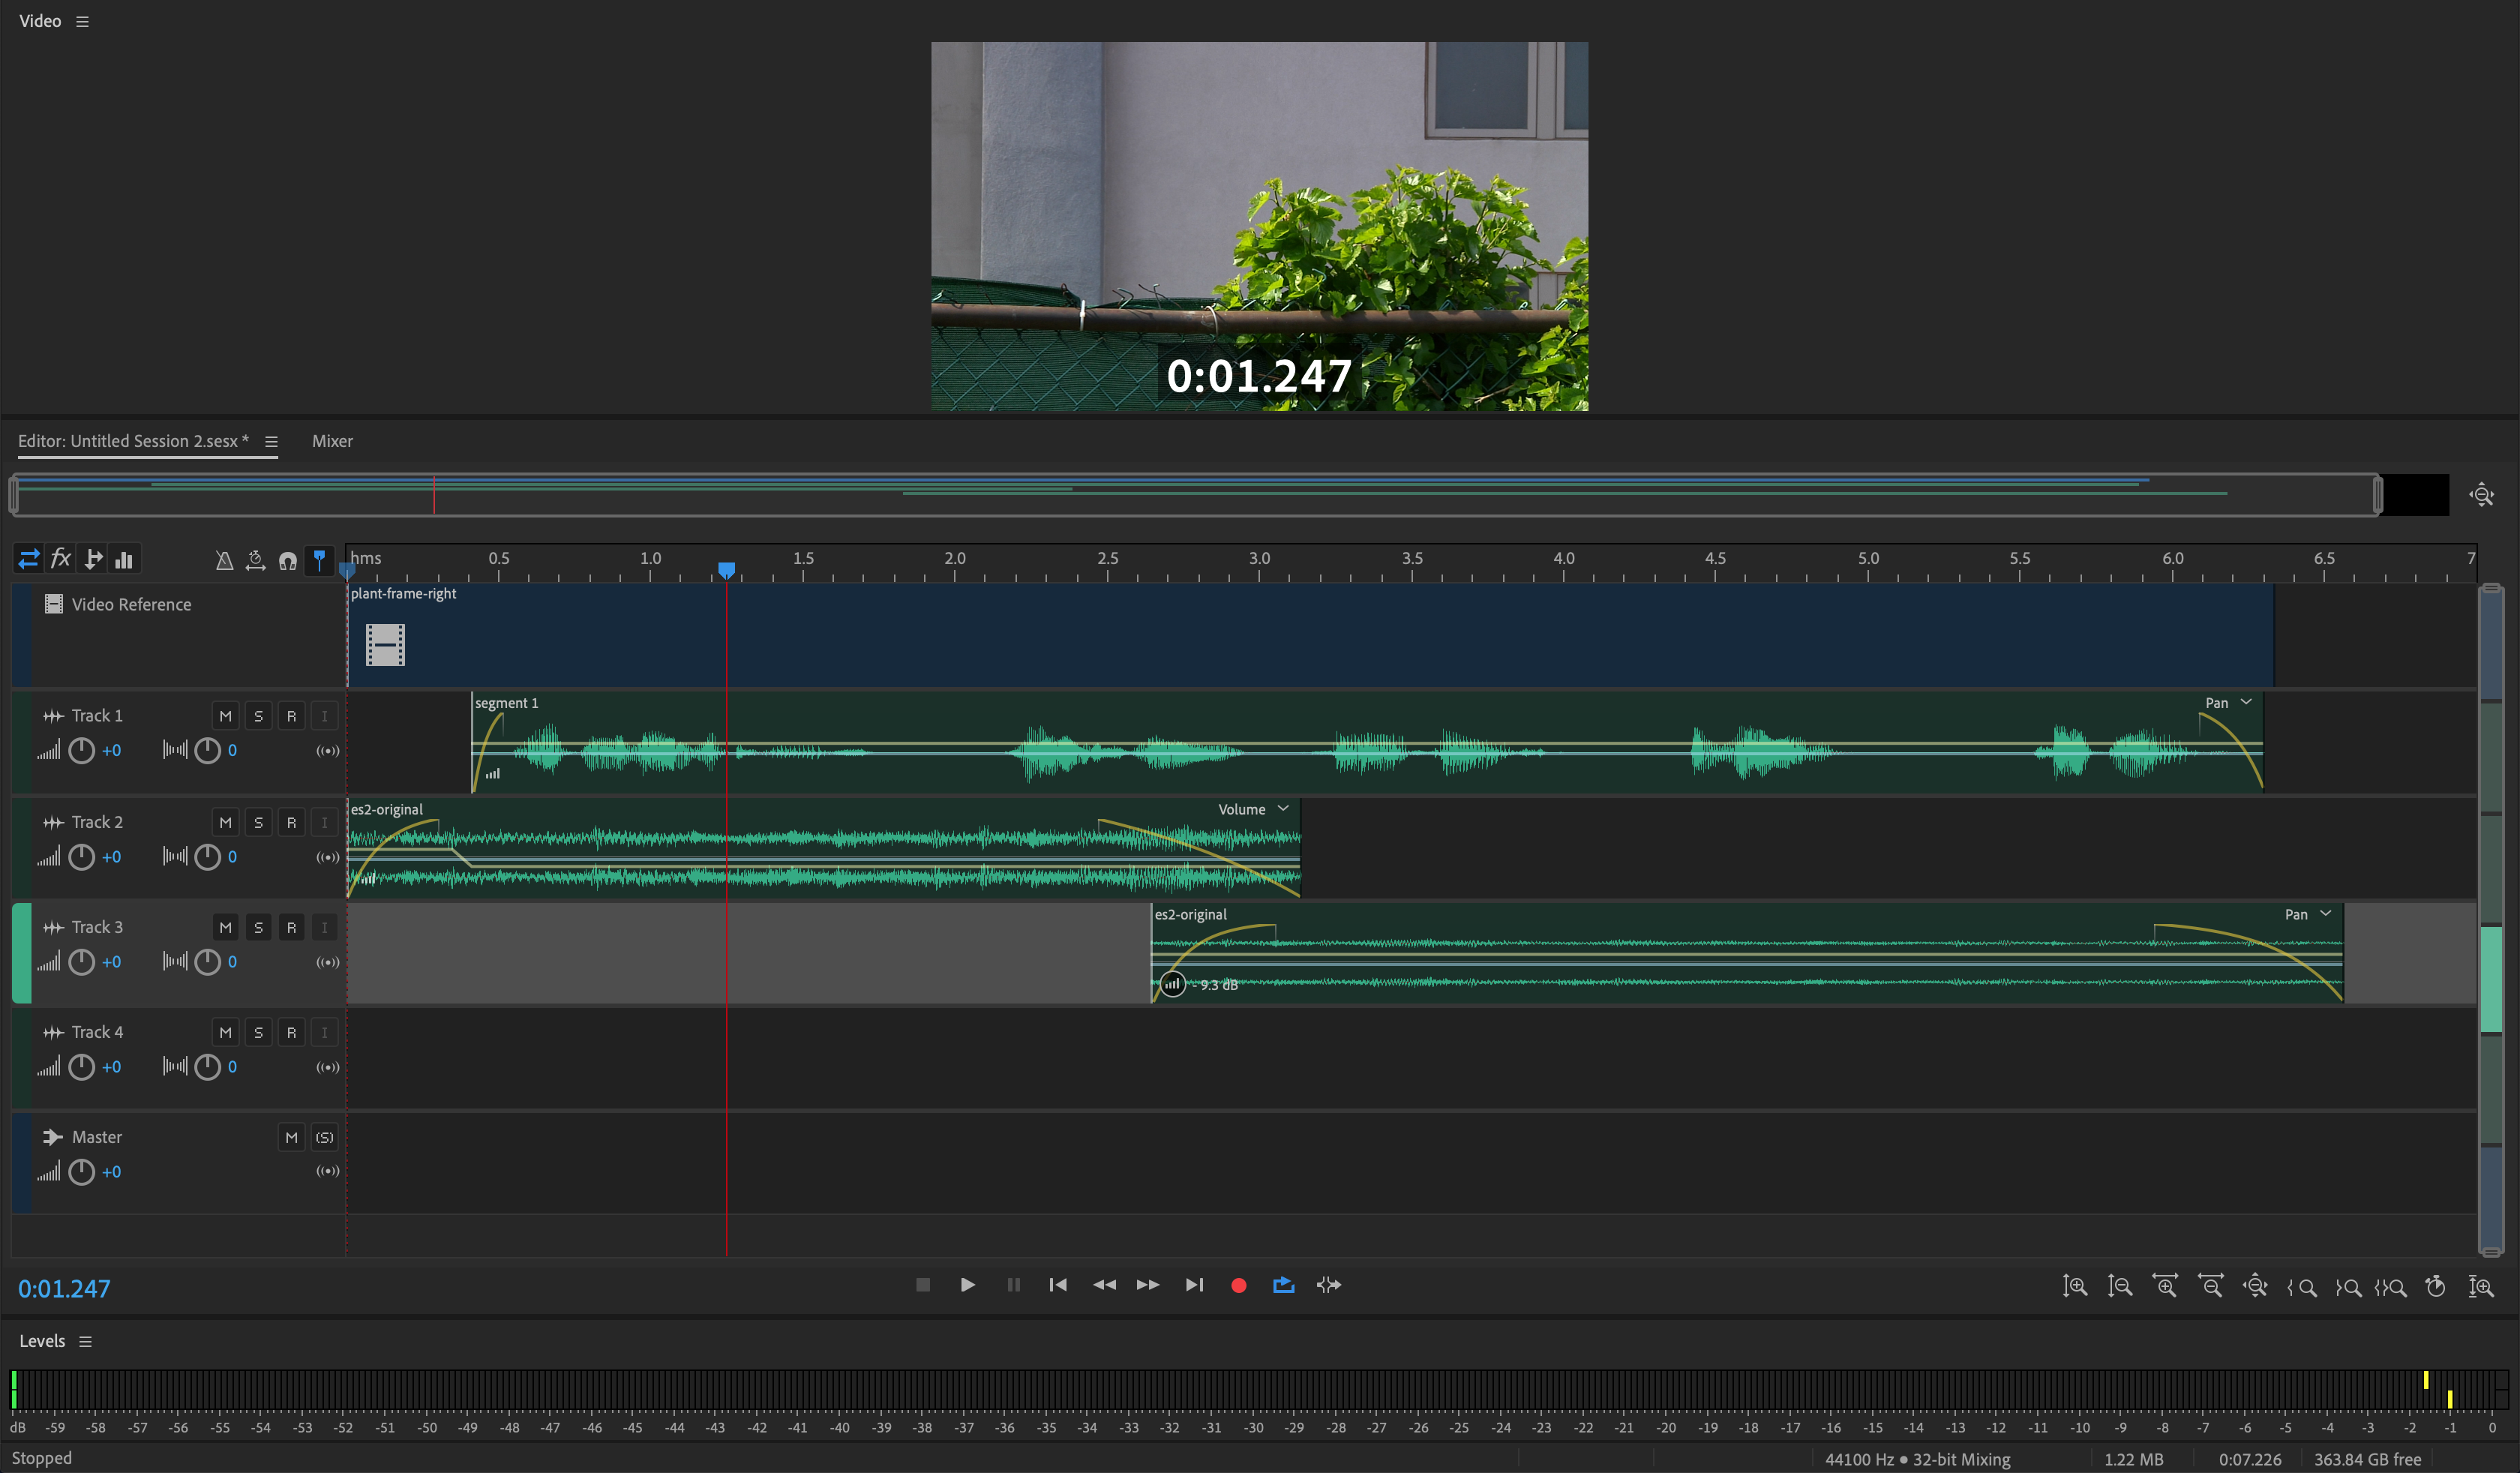Mute Track 1
Image resolution: width=2520 pixels, height=1473 pixels.
click(x=225, y=715)
